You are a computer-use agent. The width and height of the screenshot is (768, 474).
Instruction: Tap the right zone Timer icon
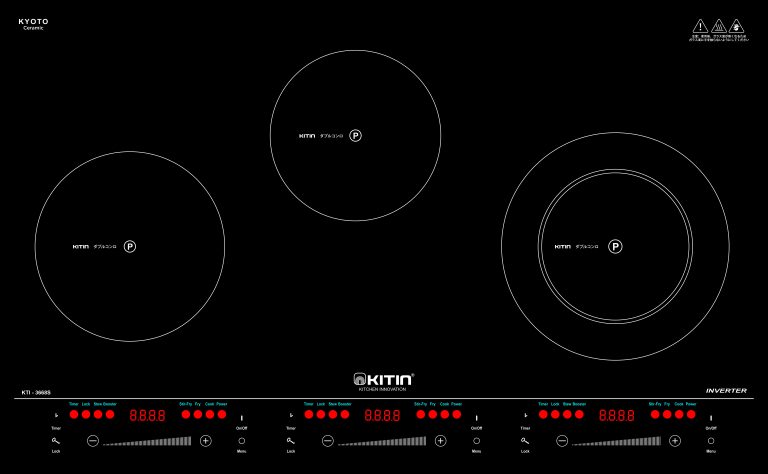point(525,415)
